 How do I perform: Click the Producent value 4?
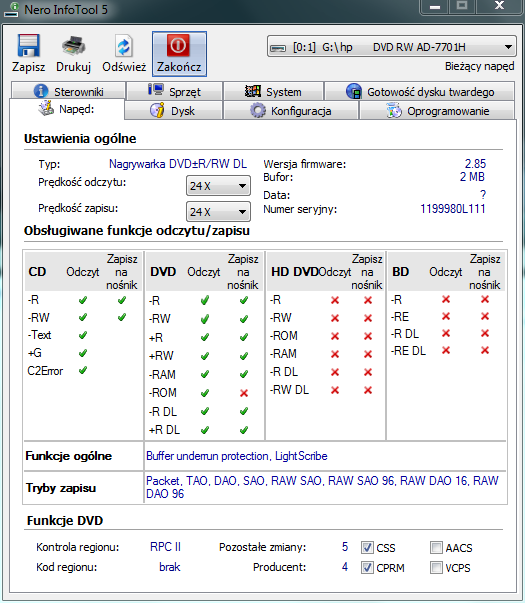[x=345, y=567]
